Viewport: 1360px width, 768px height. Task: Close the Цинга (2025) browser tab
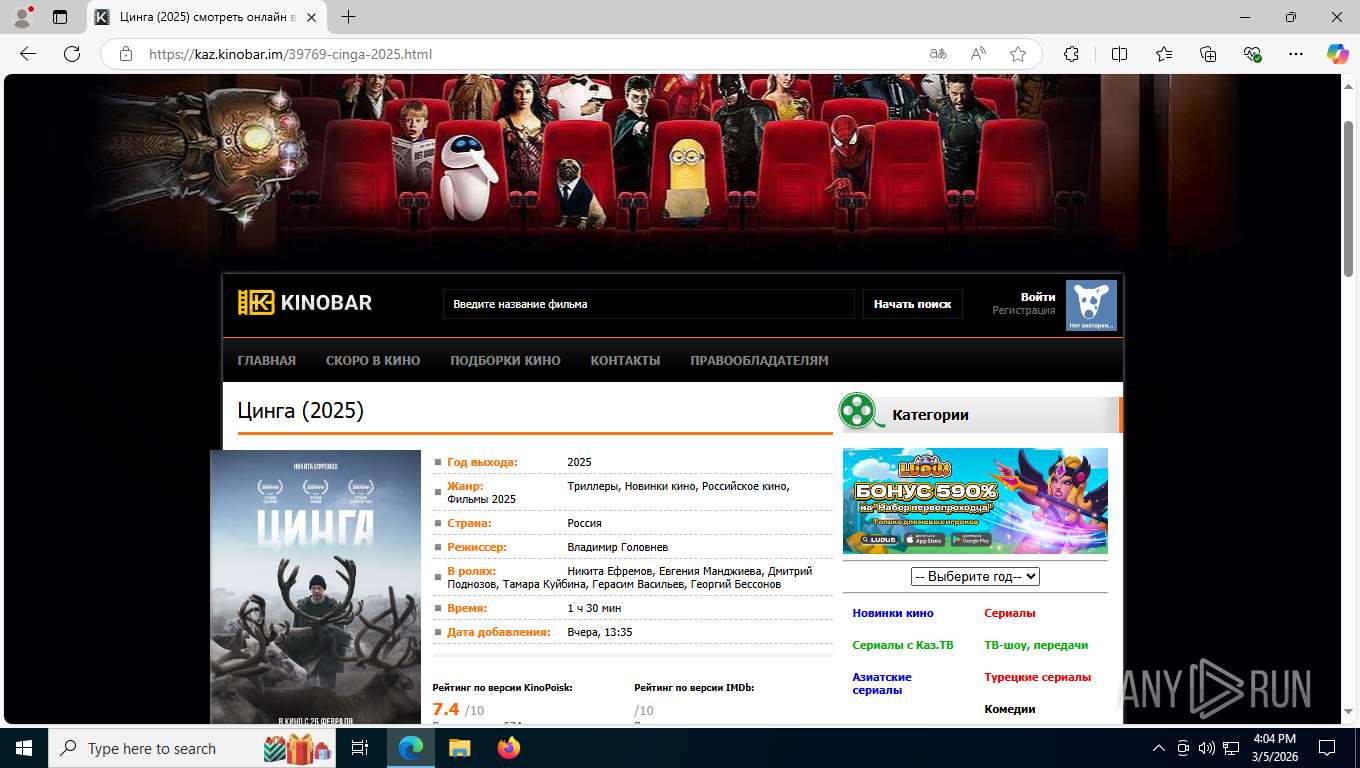[x=312, y=17]
